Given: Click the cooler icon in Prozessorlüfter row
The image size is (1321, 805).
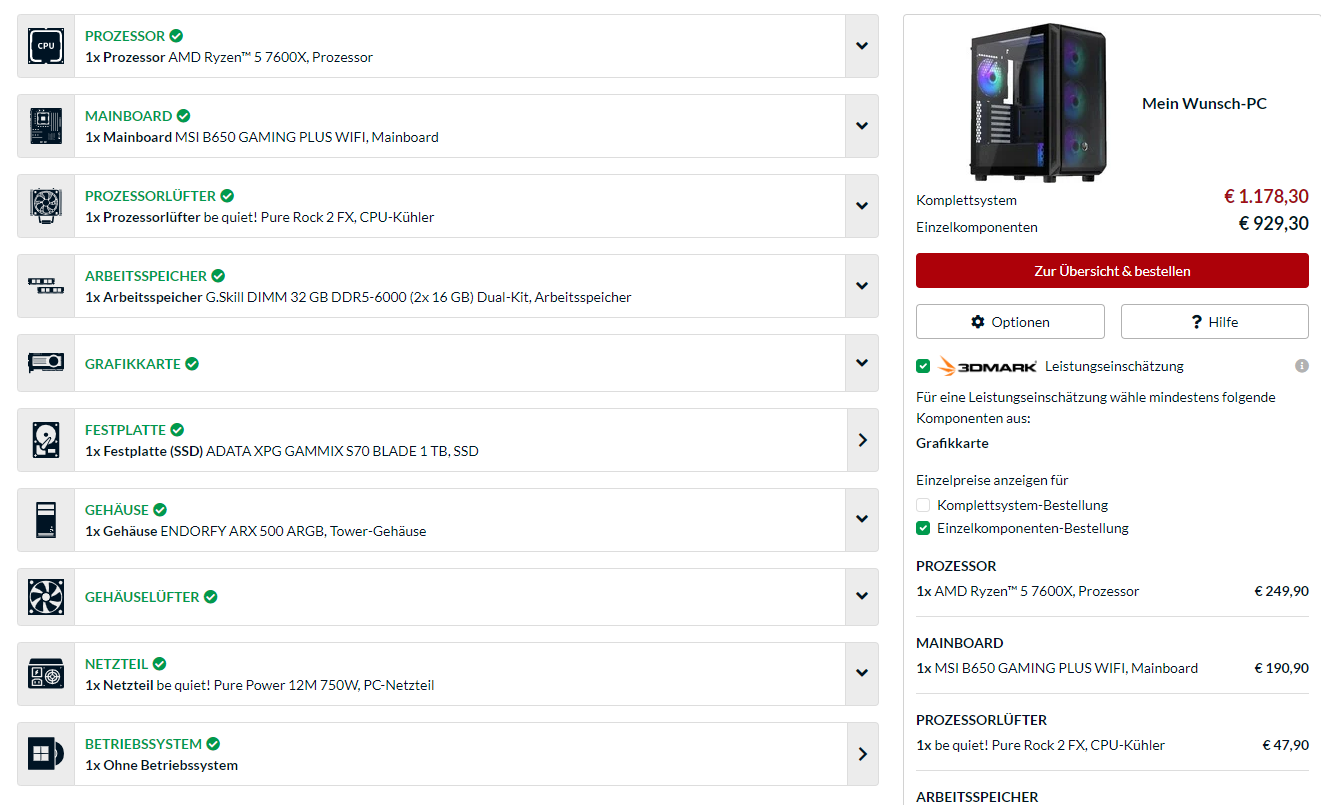Looking at the screenshot, I should point(46,206).
